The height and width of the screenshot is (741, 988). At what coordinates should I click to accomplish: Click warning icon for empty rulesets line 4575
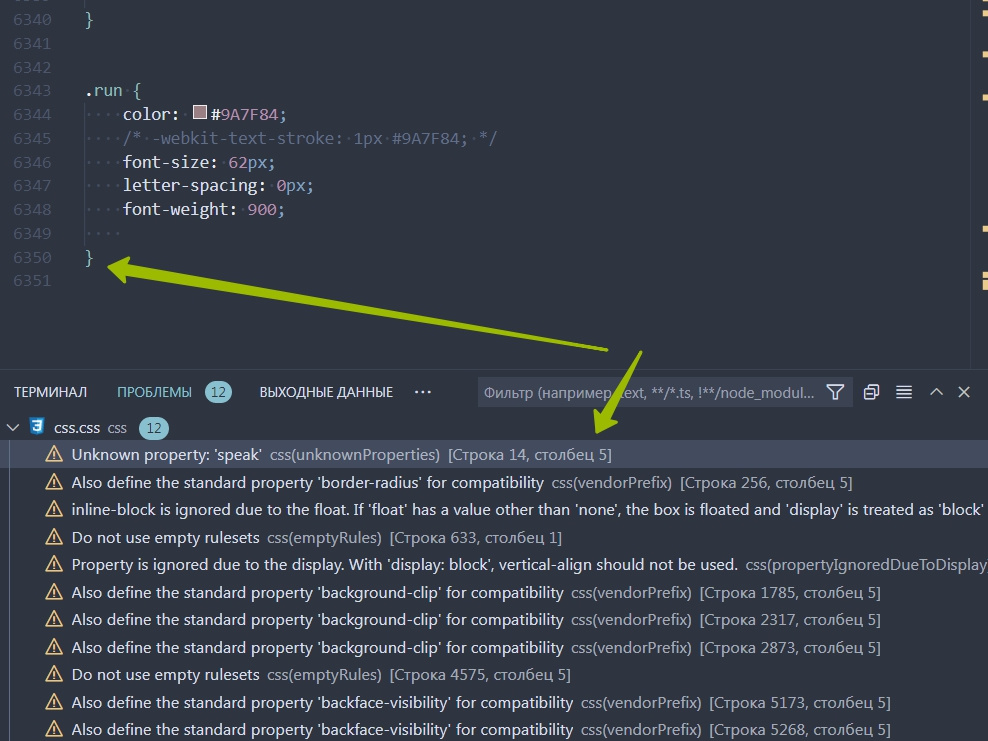(54, 674)
